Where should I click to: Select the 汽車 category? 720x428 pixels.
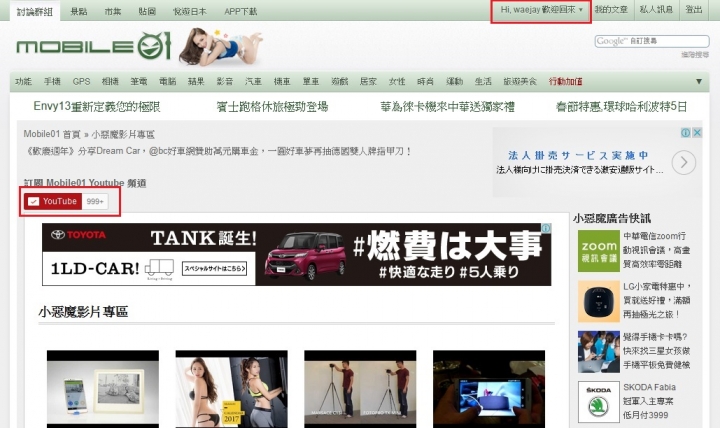pyautogui.click(x=253, y=82)
